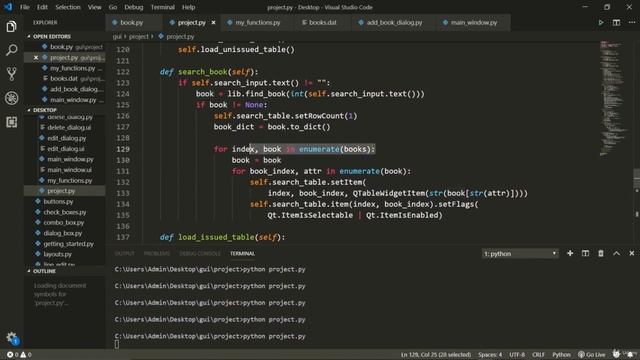Open the Manage gear menu

click(x=11, y=337)
